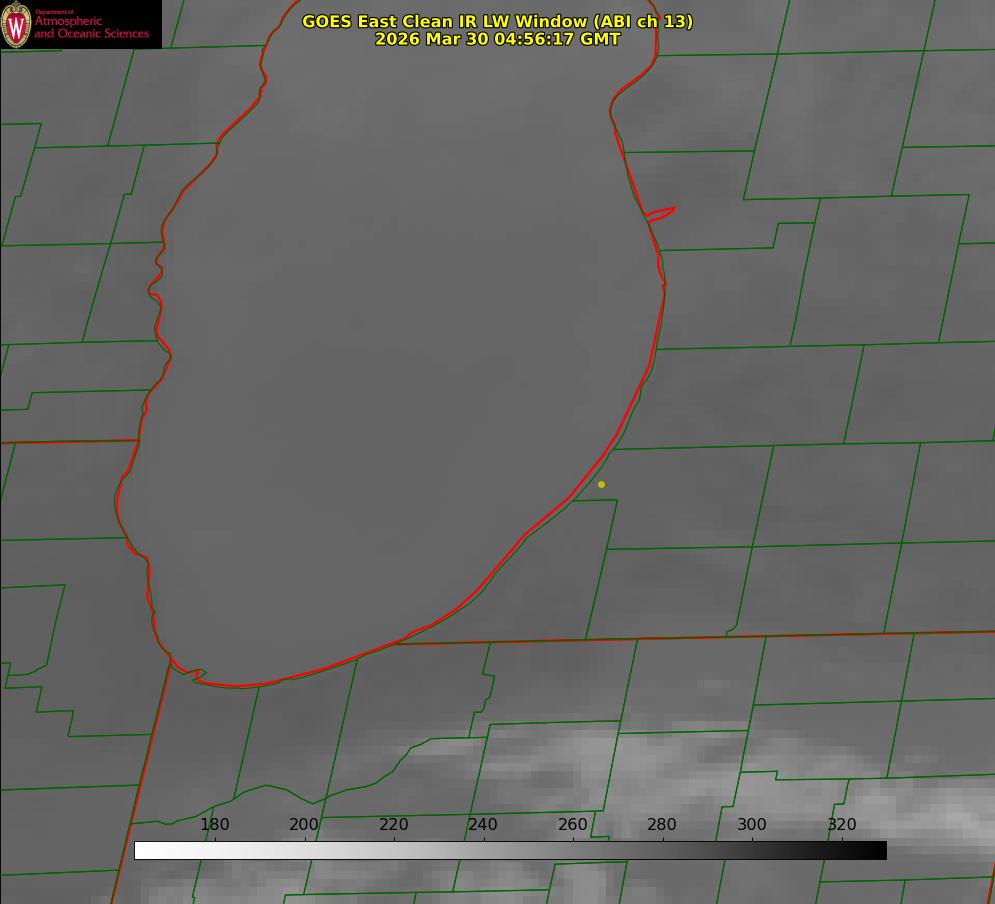Click the 320 colorbar label
This screenshot has width=995, height=904.
click(x=842, y=824)
